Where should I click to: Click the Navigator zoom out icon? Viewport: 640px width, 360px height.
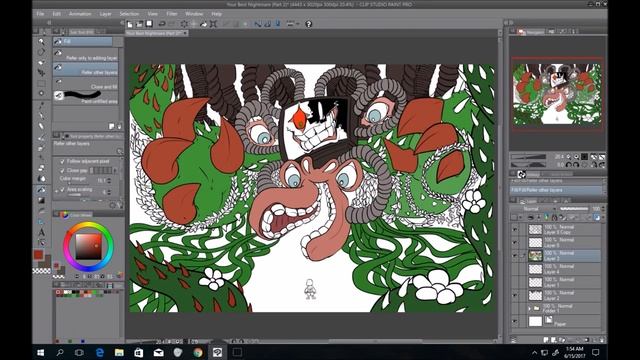click(x=569, y=157)
